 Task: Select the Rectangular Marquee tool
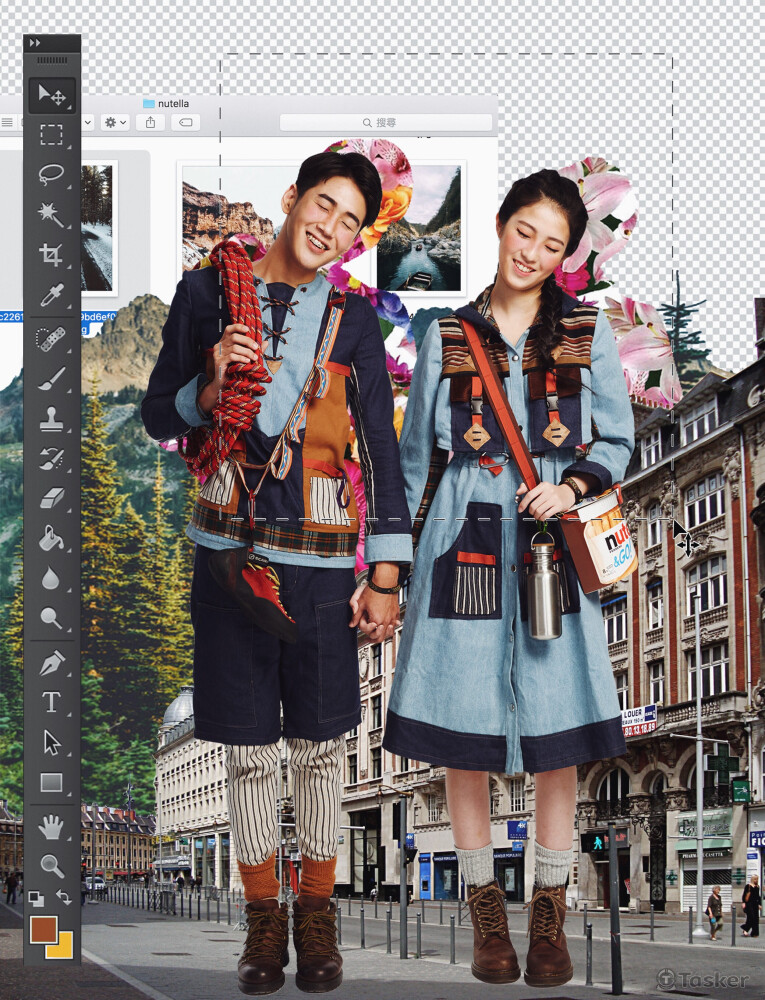51,135
